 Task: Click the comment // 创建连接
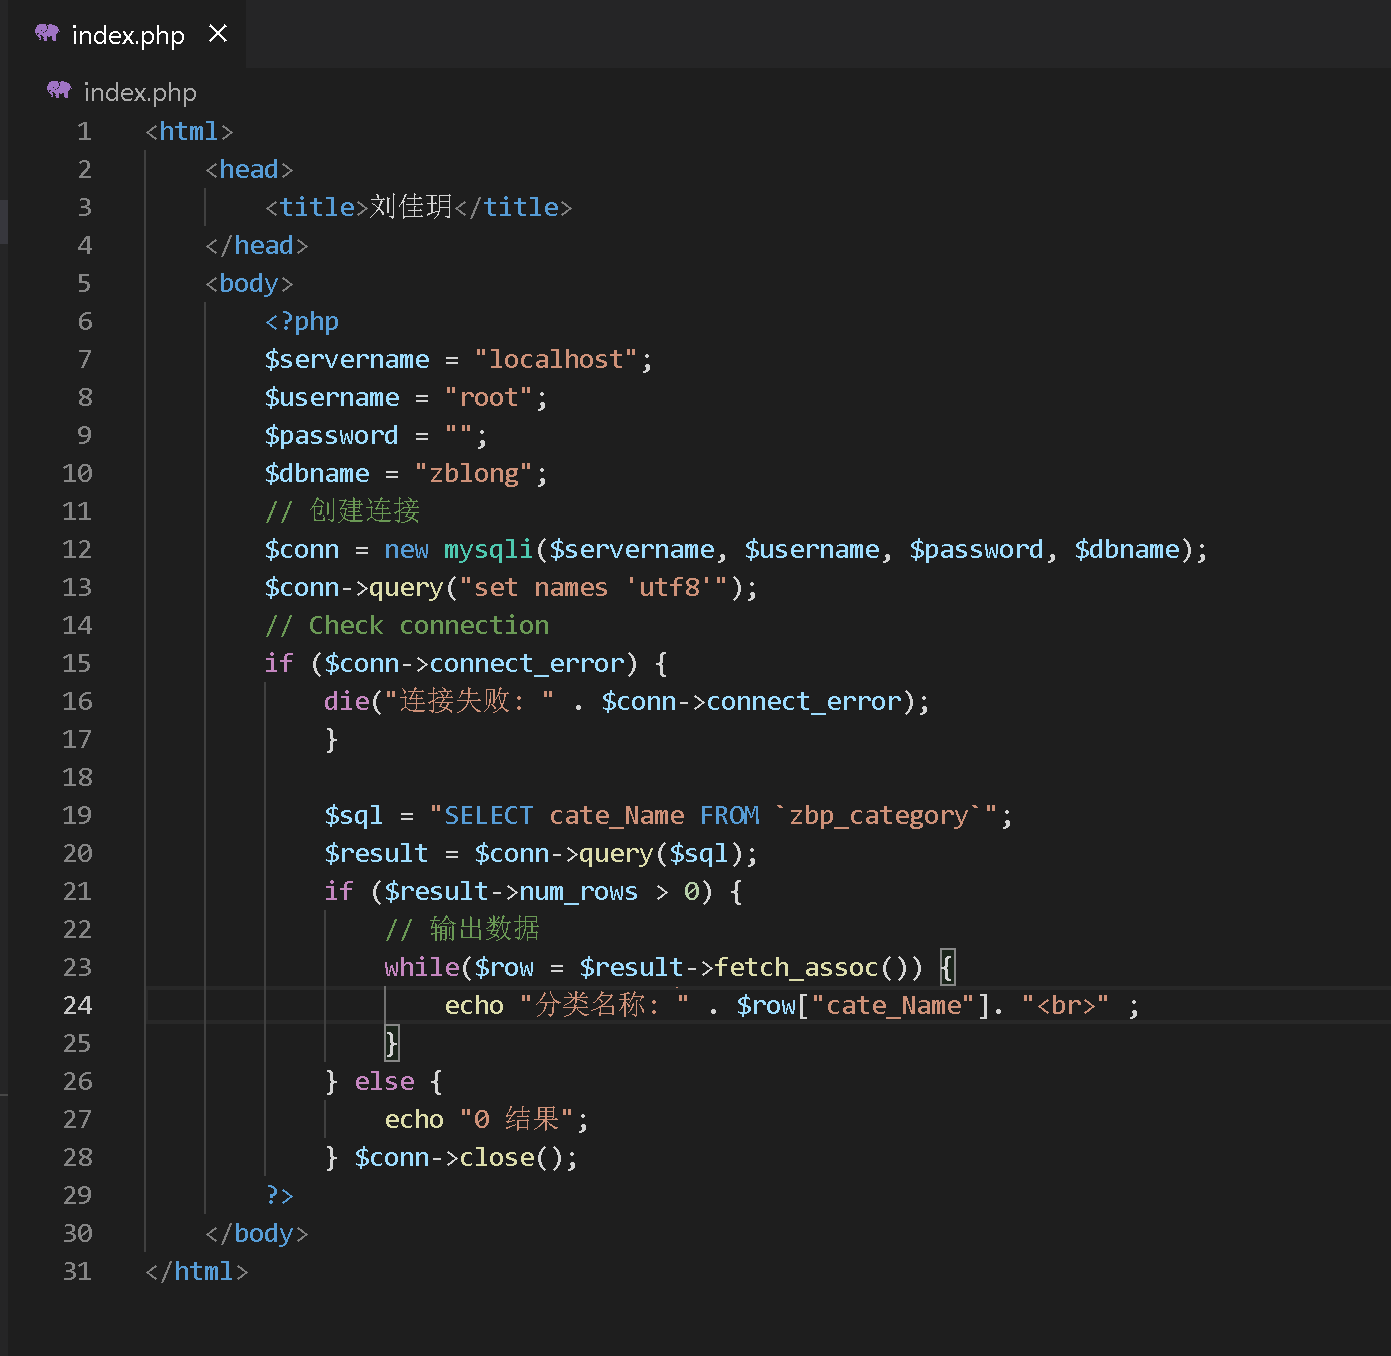click(342, 511)
